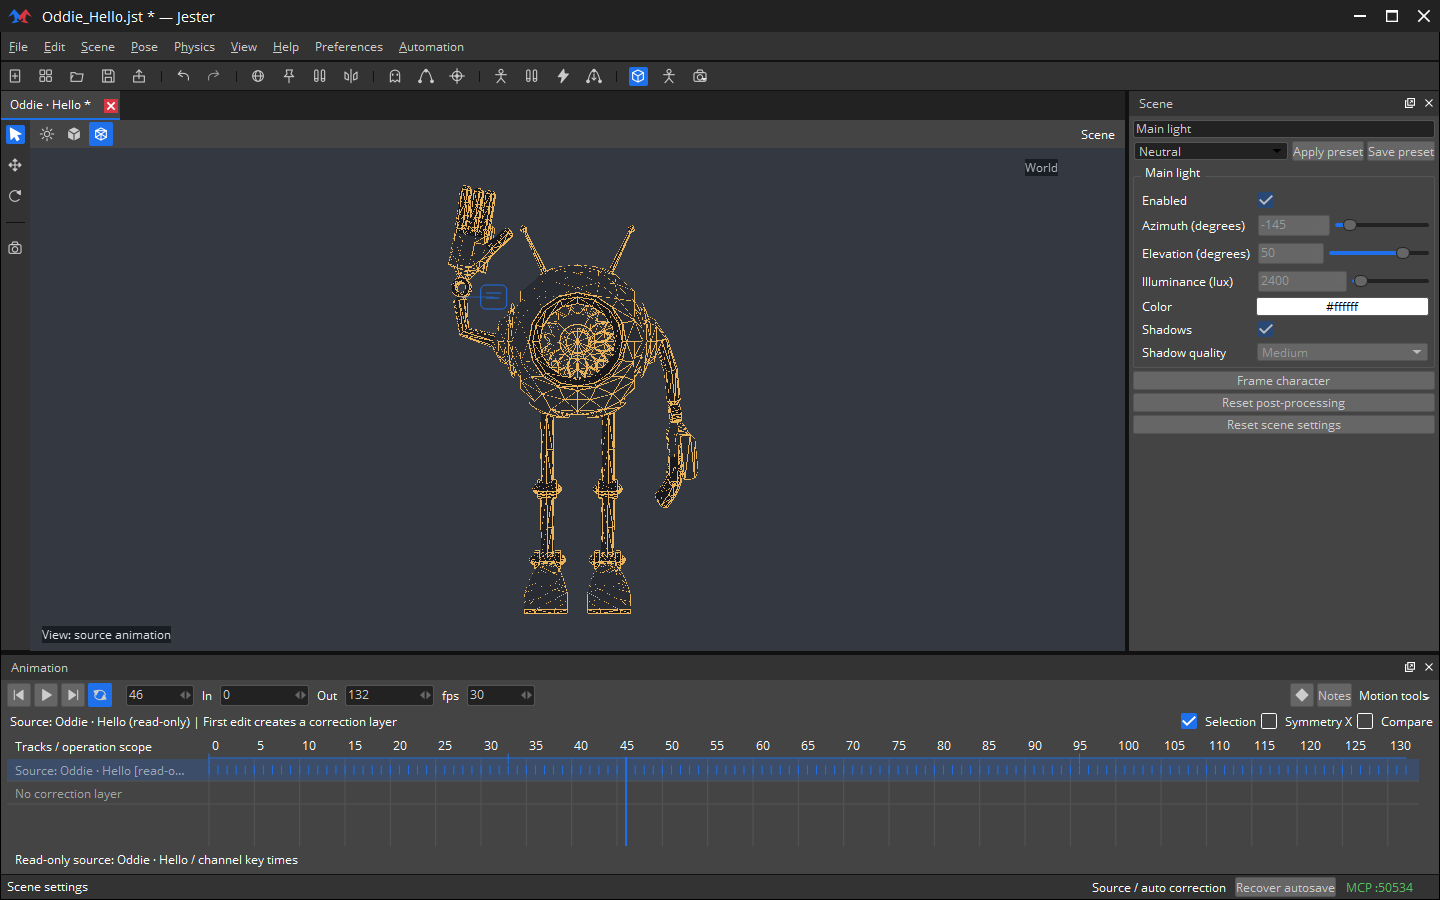Enable the Symmetry X checkbox
1440x900 pixels.
coord(1269,721)
